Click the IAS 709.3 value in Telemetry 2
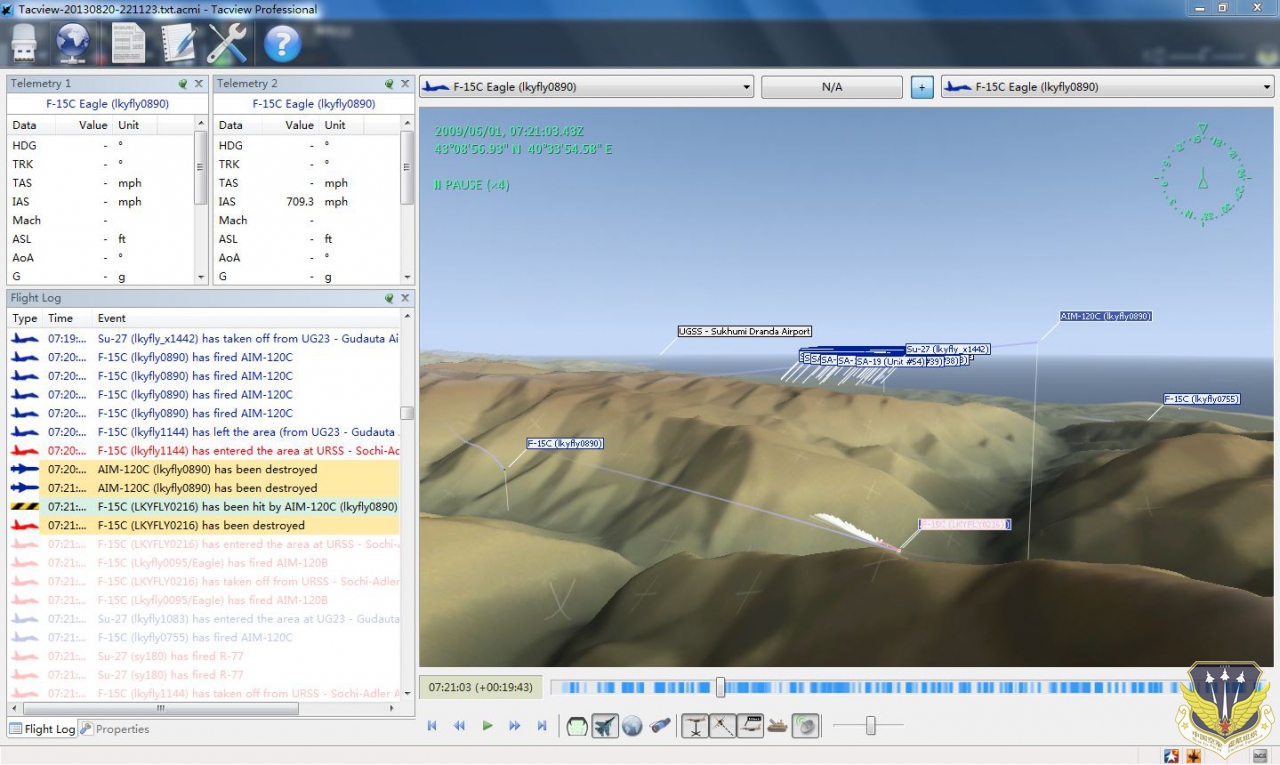This screenshot has width=1280, height=765. point(298,201)
